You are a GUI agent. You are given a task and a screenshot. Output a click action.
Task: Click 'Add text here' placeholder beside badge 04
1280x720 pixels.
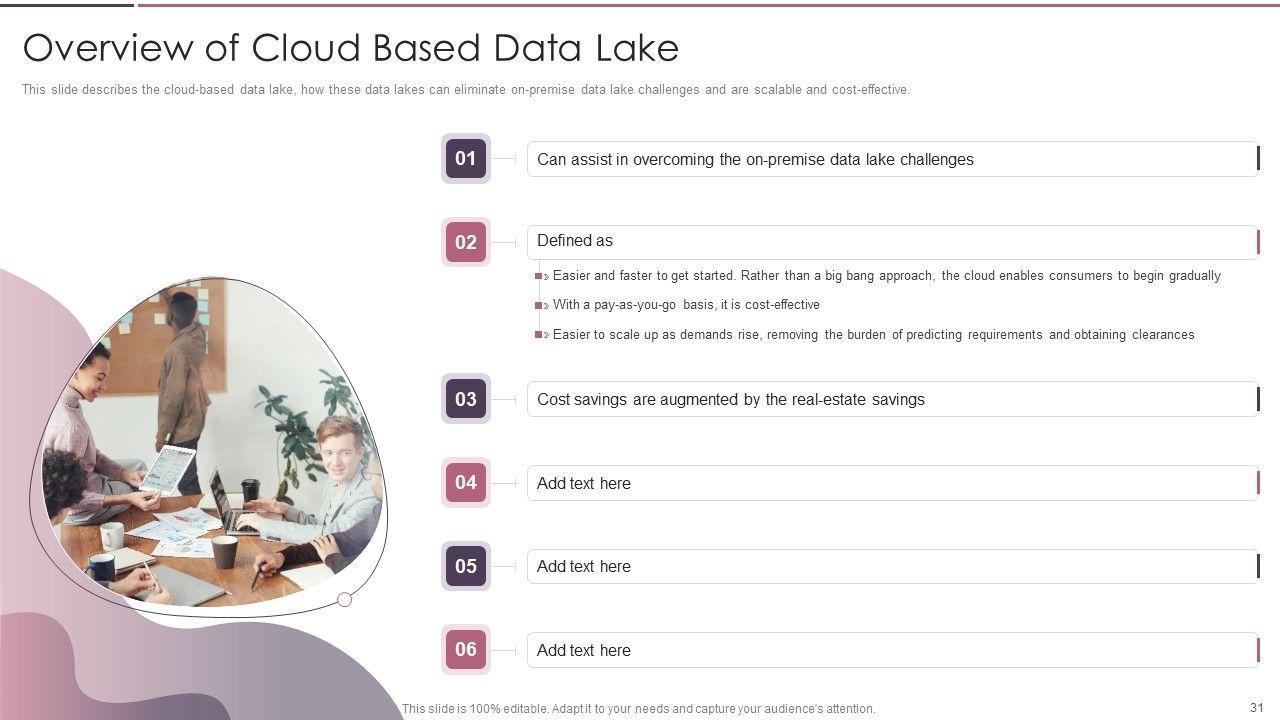coord(584,483)
